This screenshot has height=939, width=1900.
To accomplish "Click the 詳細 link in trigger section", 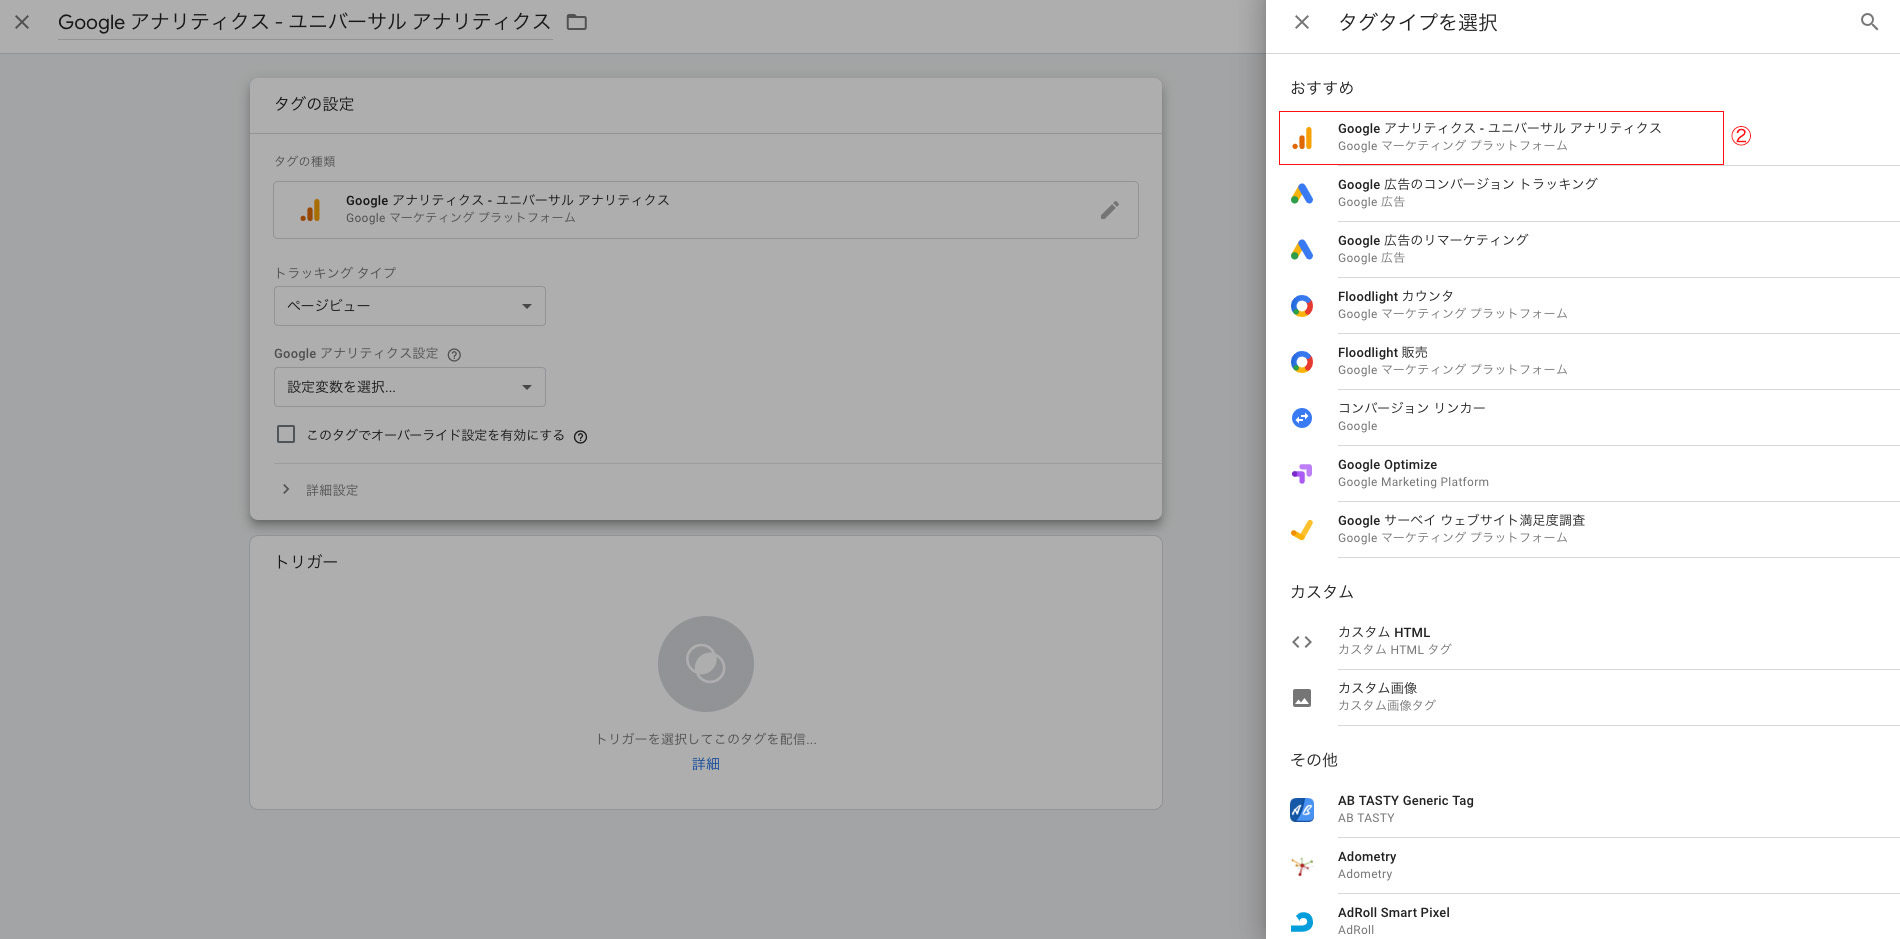I will (x=705, y=764).
